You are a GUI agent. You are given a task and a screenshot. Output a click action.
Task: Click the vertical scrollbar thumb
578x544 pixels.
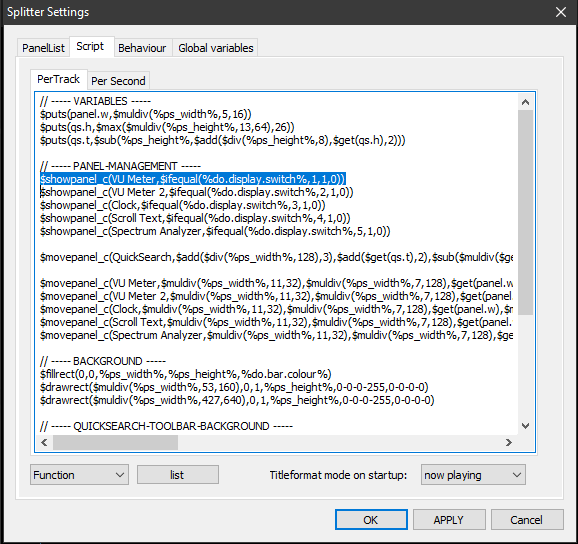pos(525,212)
